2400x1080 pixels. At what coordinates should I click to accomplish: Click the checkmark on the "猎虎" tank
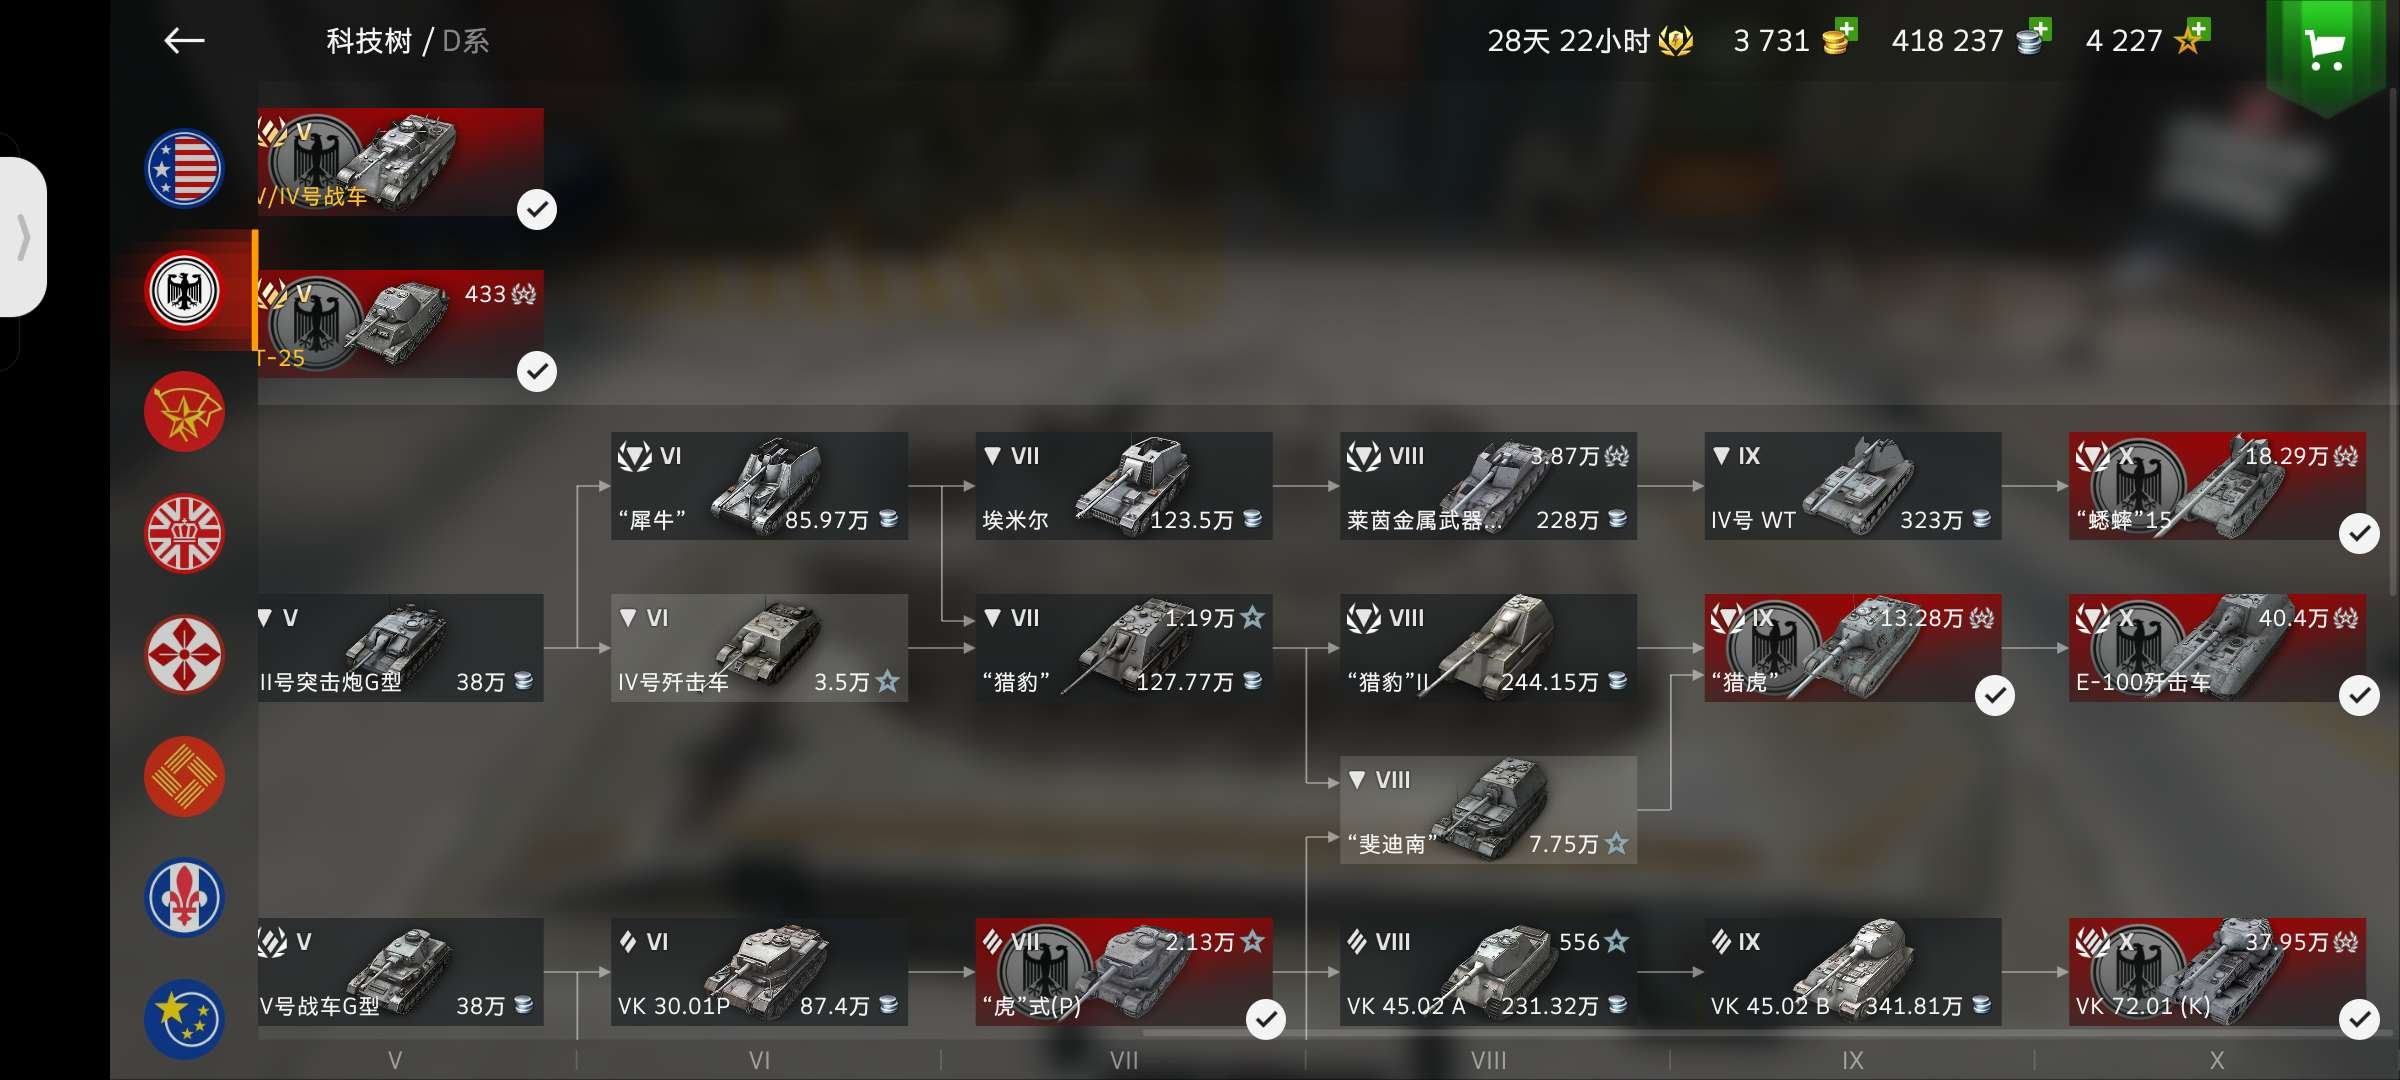click(1995, 695)
